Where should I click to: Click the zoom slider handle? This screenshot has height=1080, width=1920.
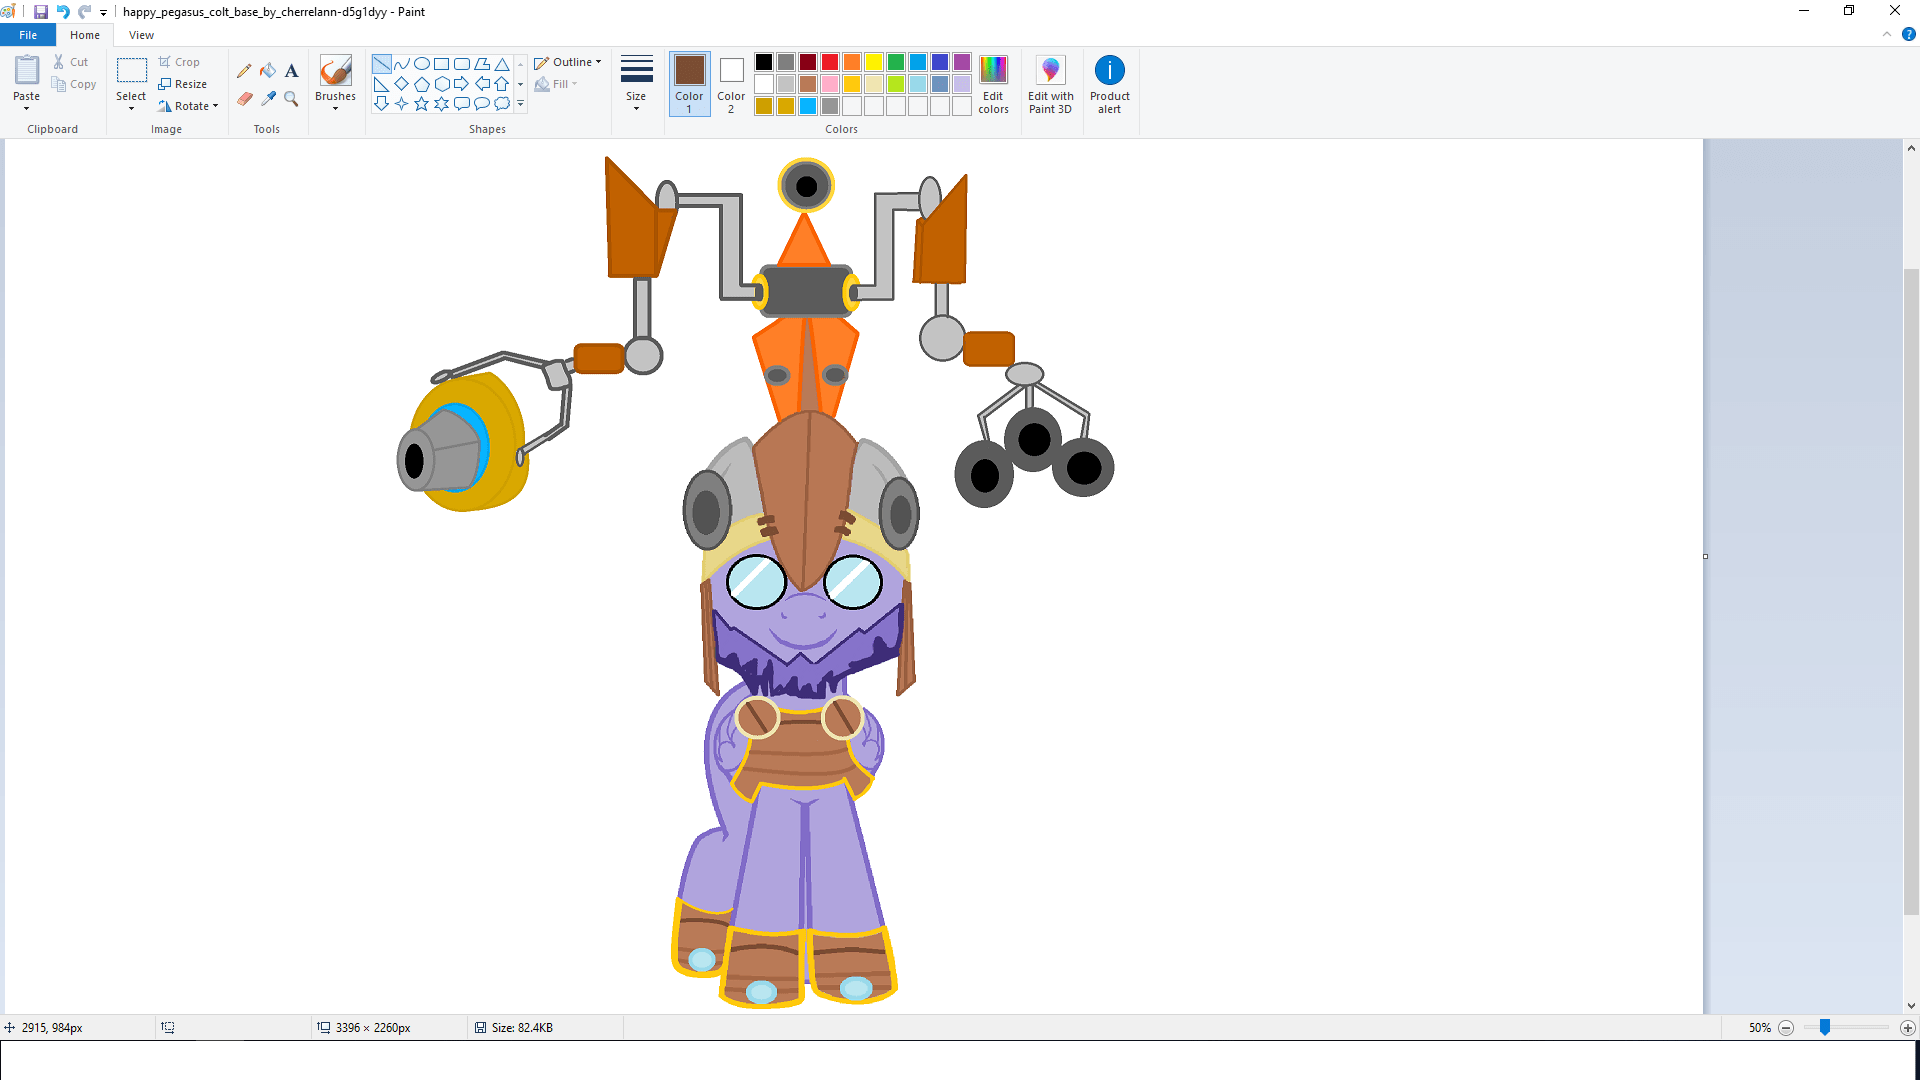1825,1027
